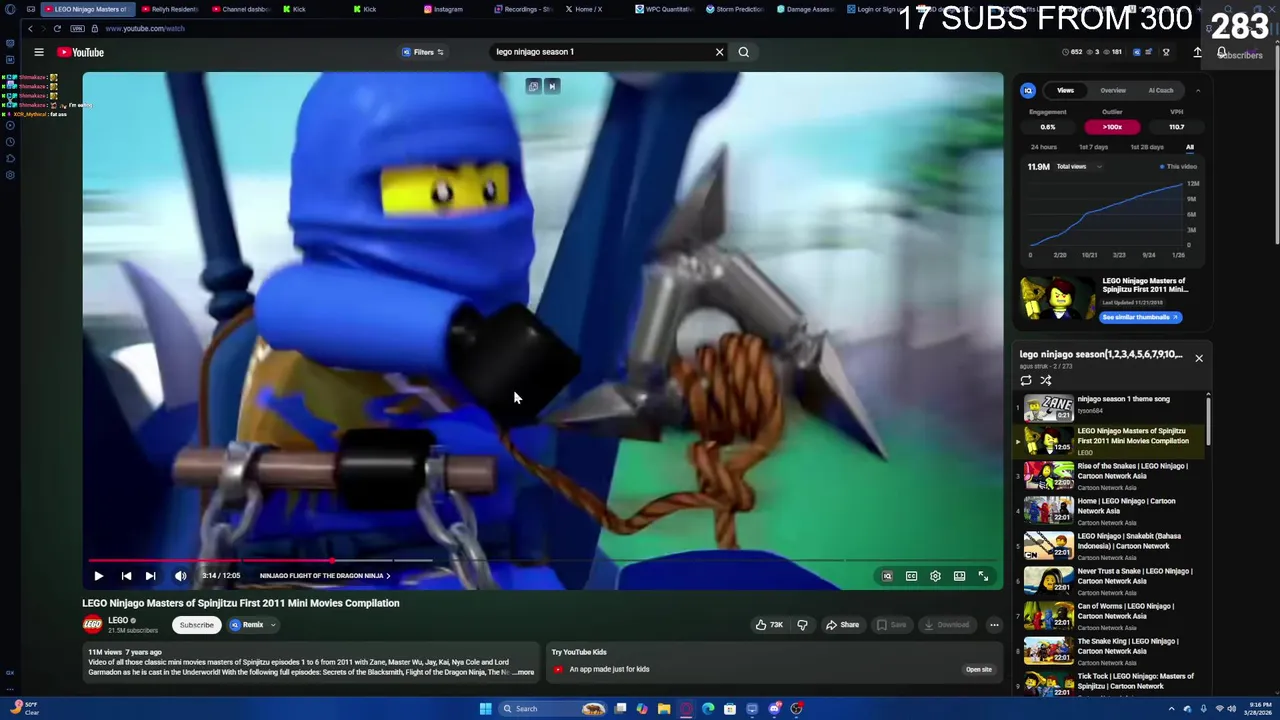Close the lego ninjago playlist panel

(1199, 358)
